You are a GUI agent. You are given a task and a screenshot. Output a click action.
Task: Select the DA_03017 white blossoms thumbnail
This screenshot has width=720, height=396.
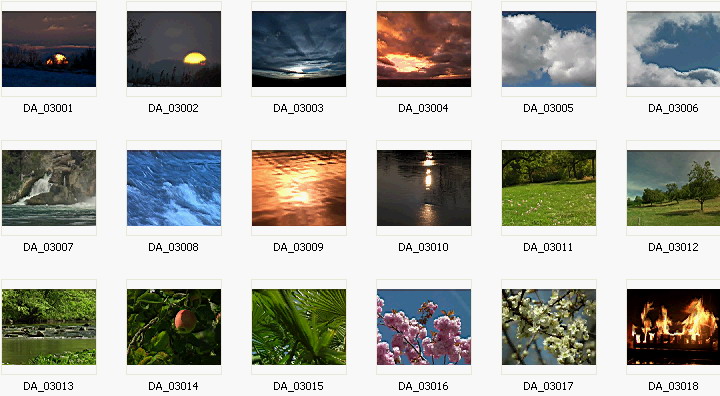click(549, 327)
